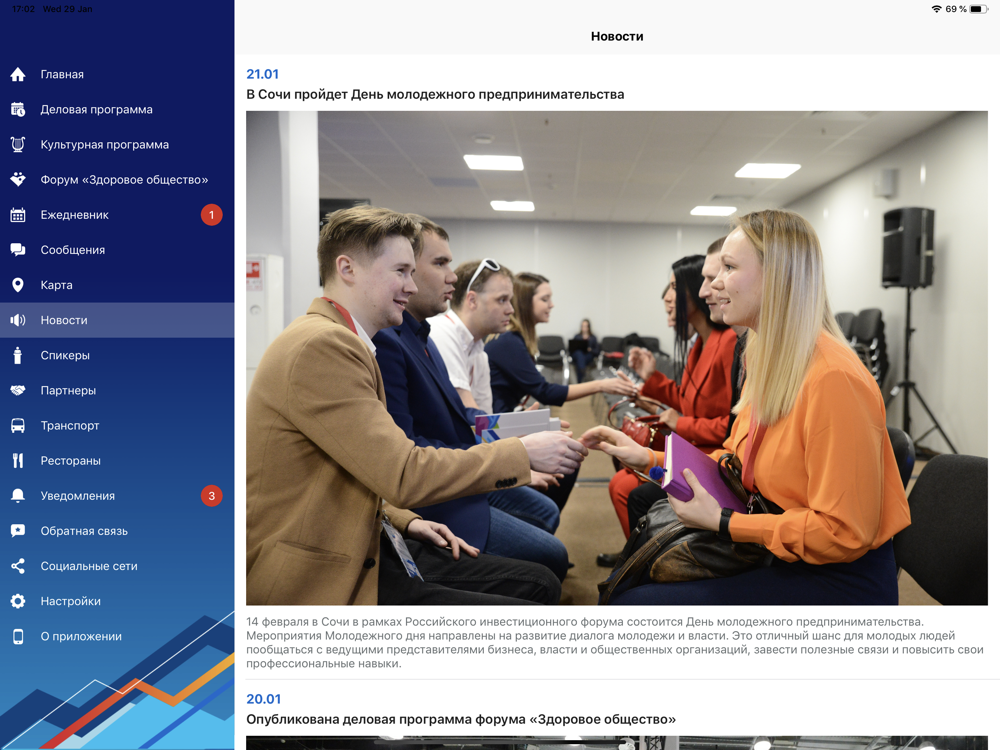Open article about День молодежного предпринимательства
1000x750 pixels.
[x=435, y=94]
